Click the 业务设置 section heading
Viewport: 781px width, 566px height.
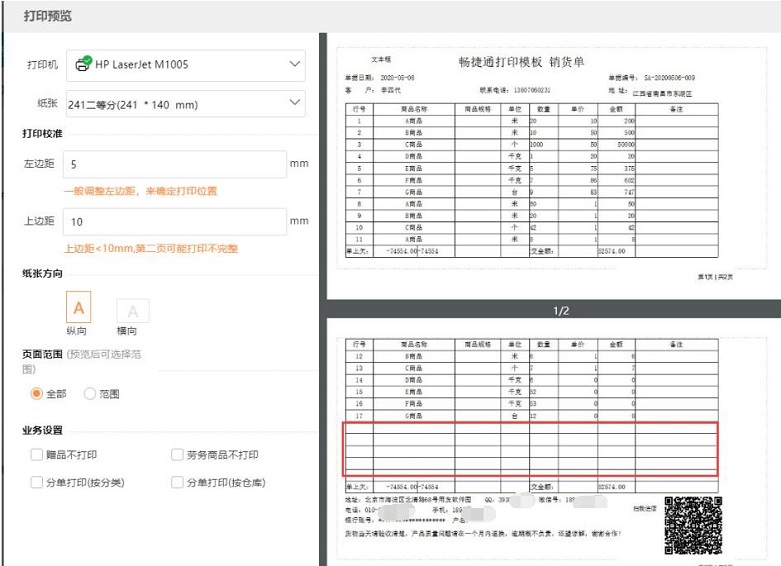(x=42, y=430)
